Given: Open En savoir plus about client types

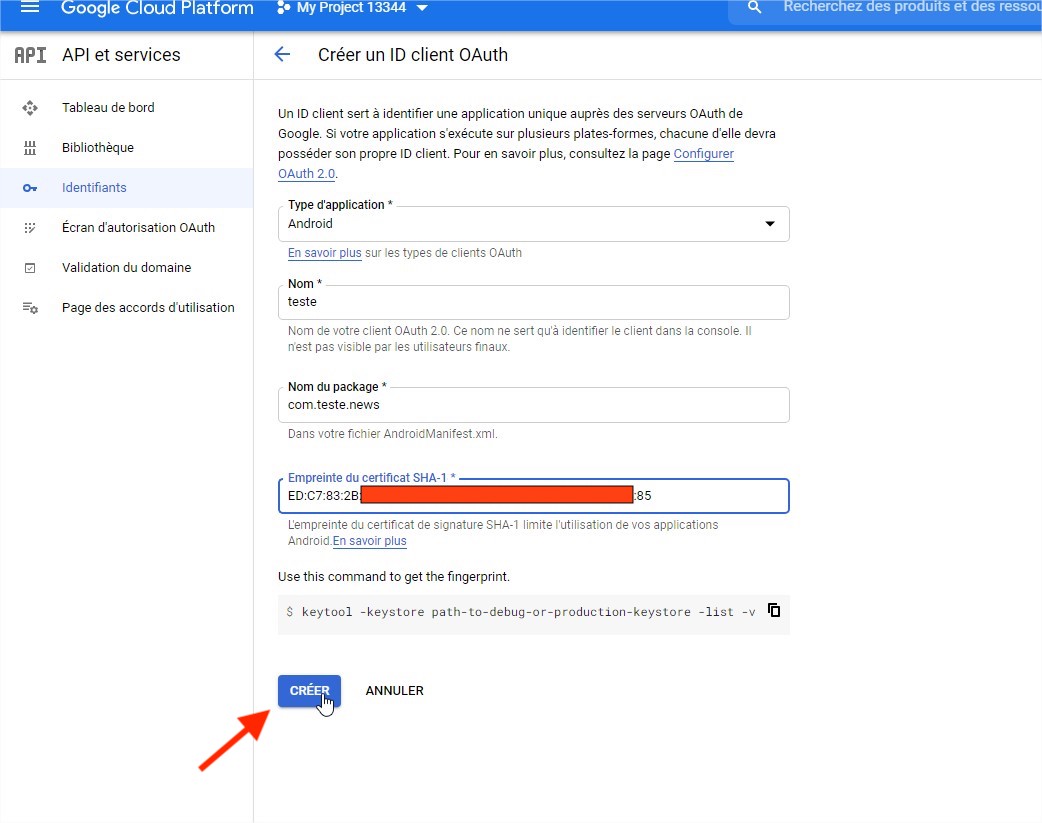Looking at the screenshot, I should pyautogui.click(x=324, y=253).
